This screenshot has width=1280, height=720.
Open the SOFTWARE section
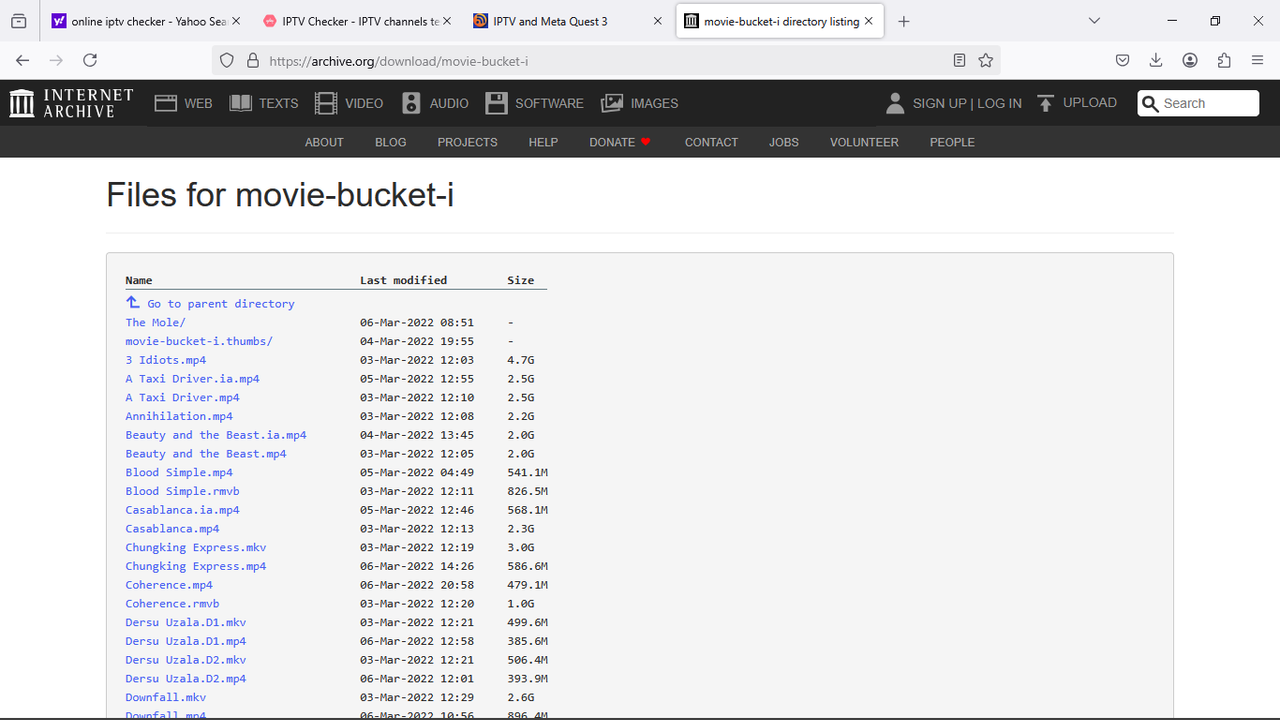(x=534, y=103)
